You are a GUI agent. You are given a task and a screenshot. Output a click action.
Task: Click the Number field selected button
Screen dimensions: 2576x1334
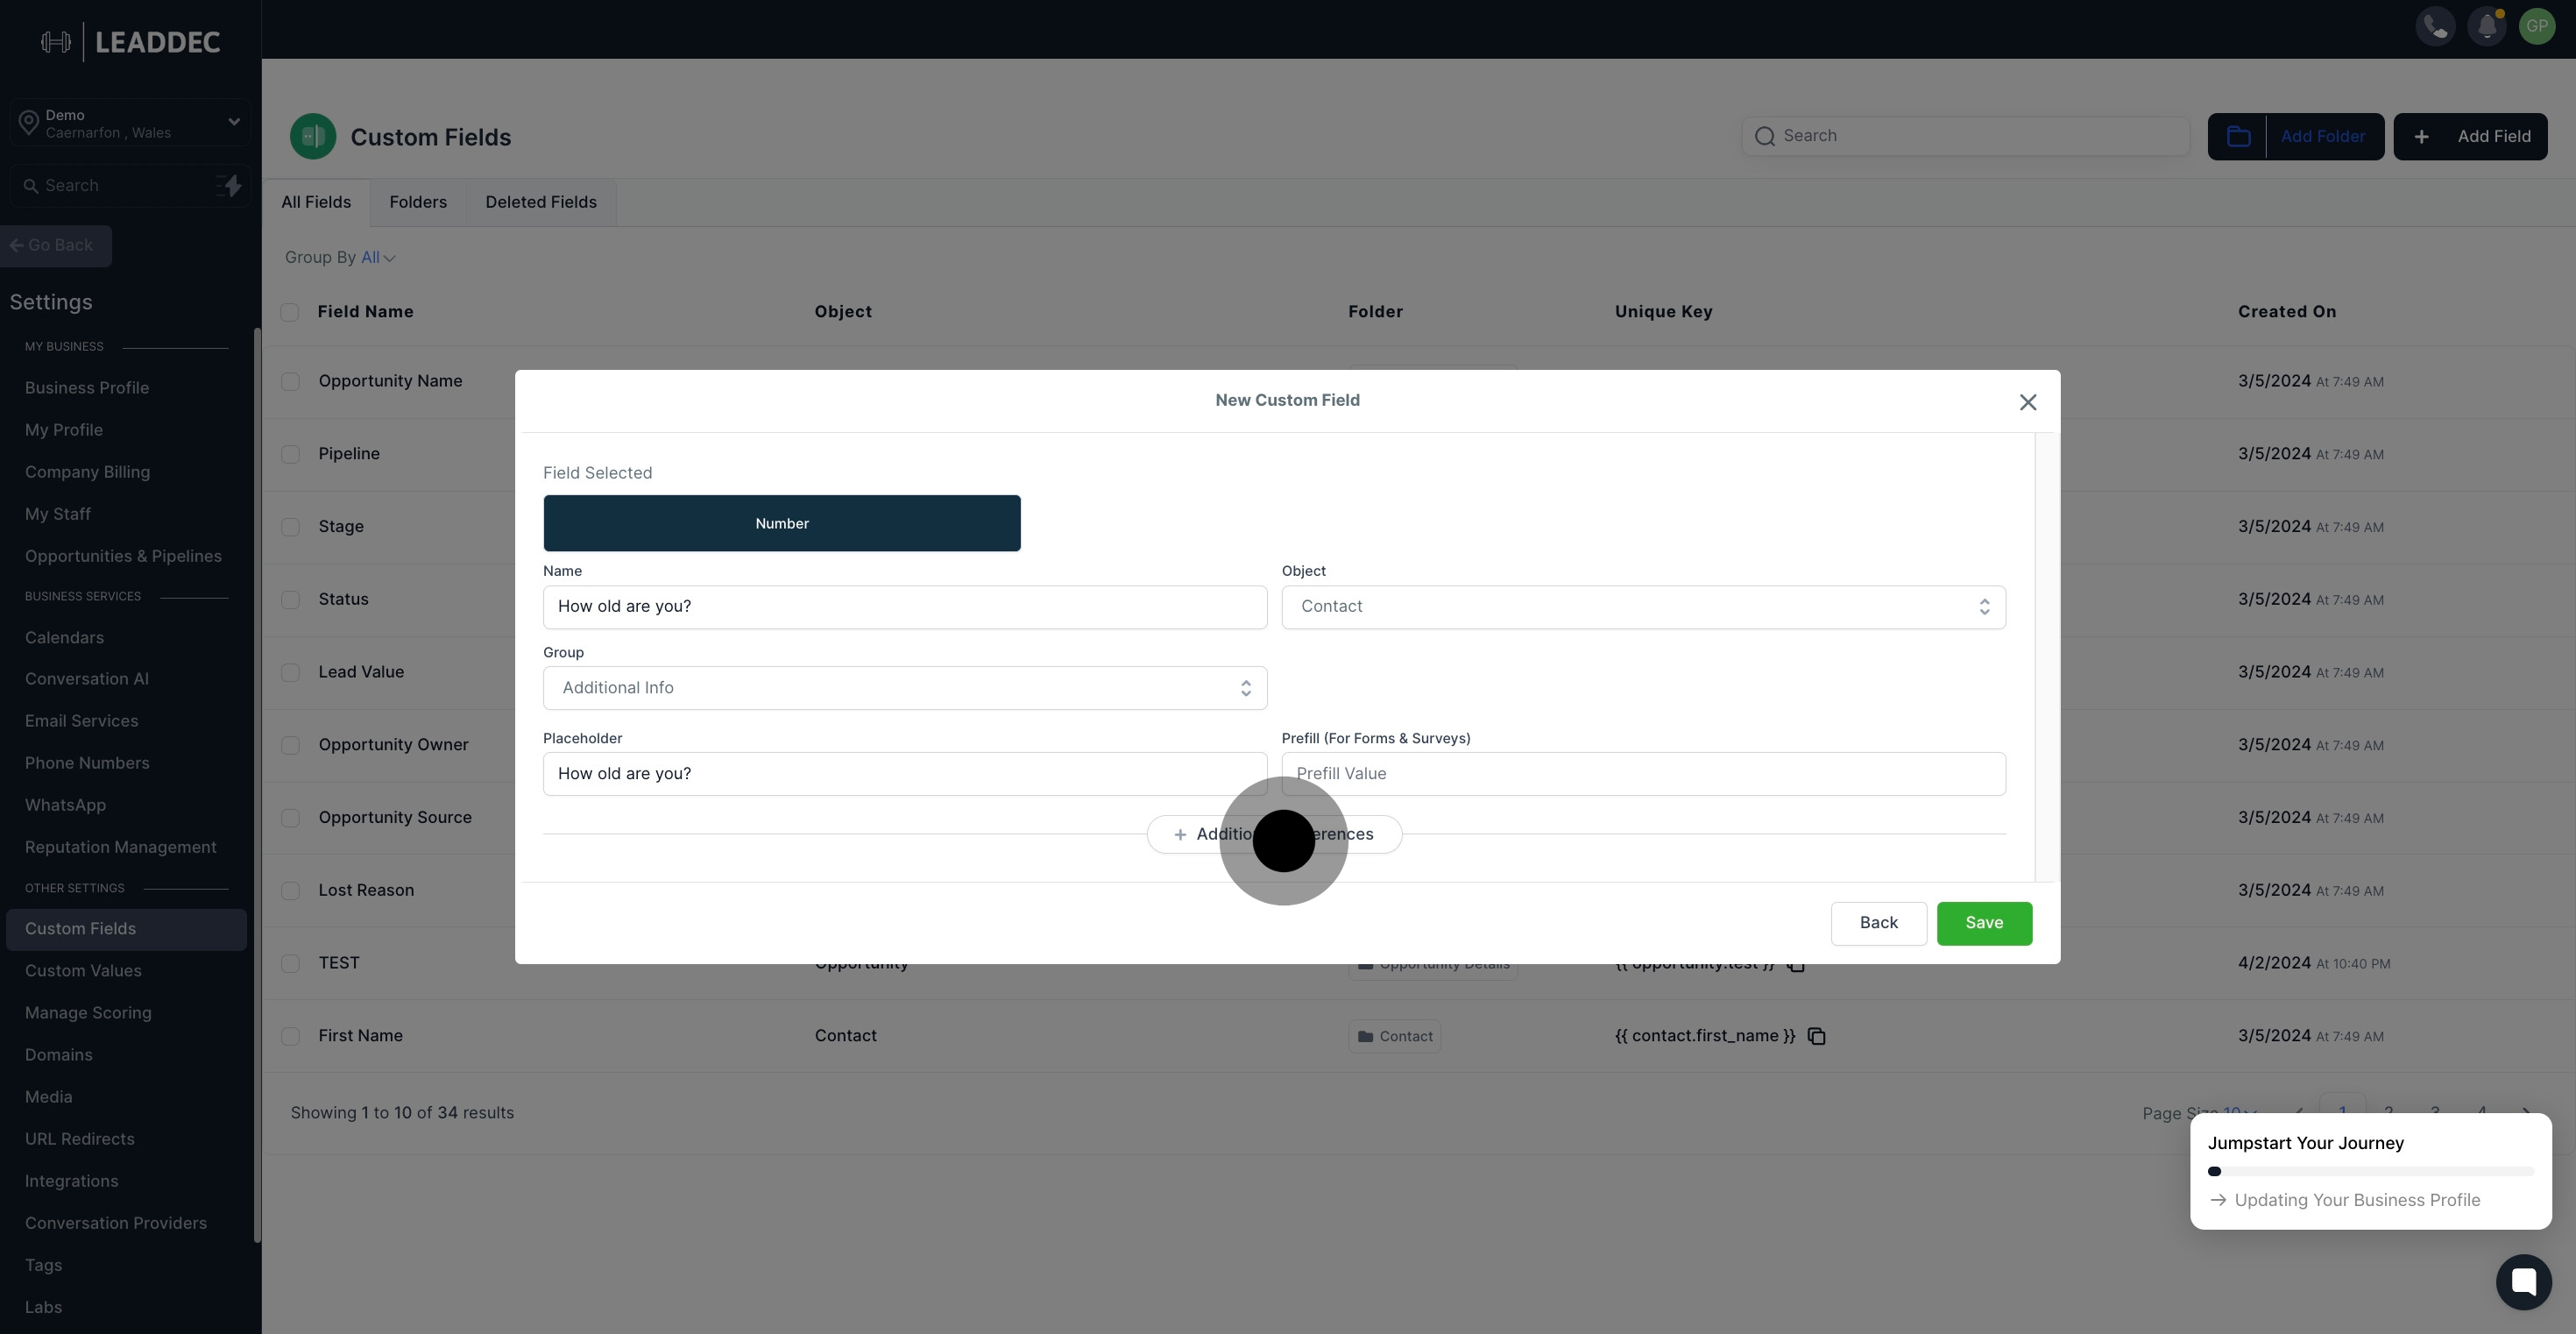782,523
